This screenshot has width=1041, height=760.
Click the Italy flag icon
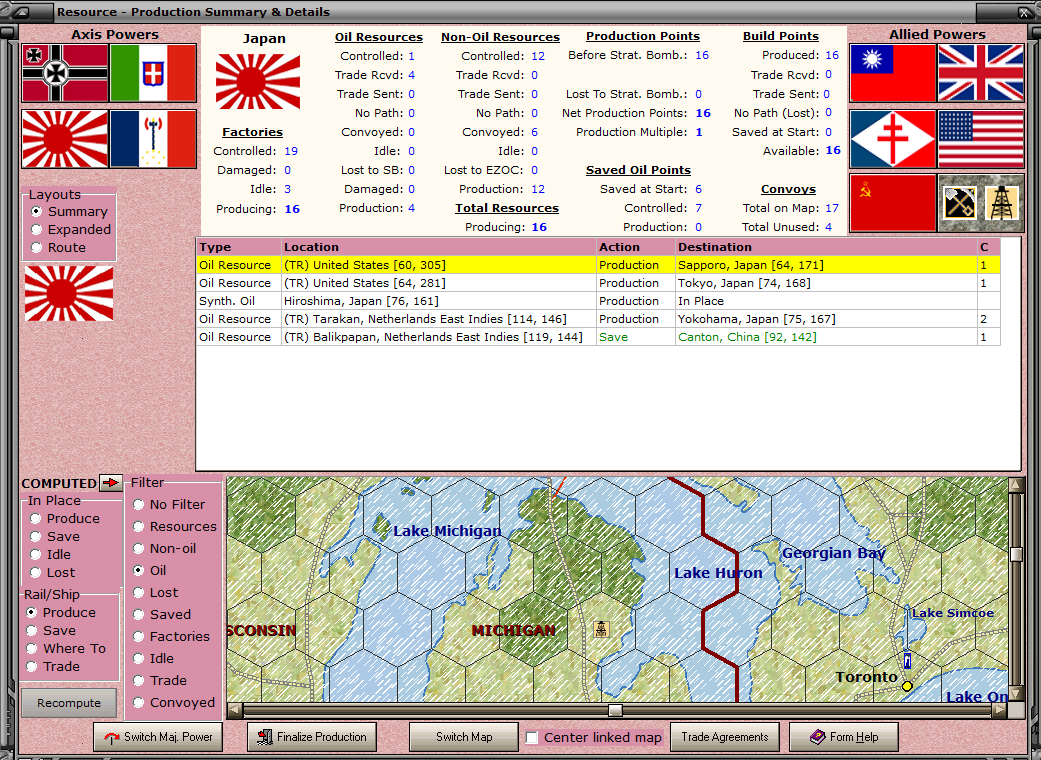(153, 73)
